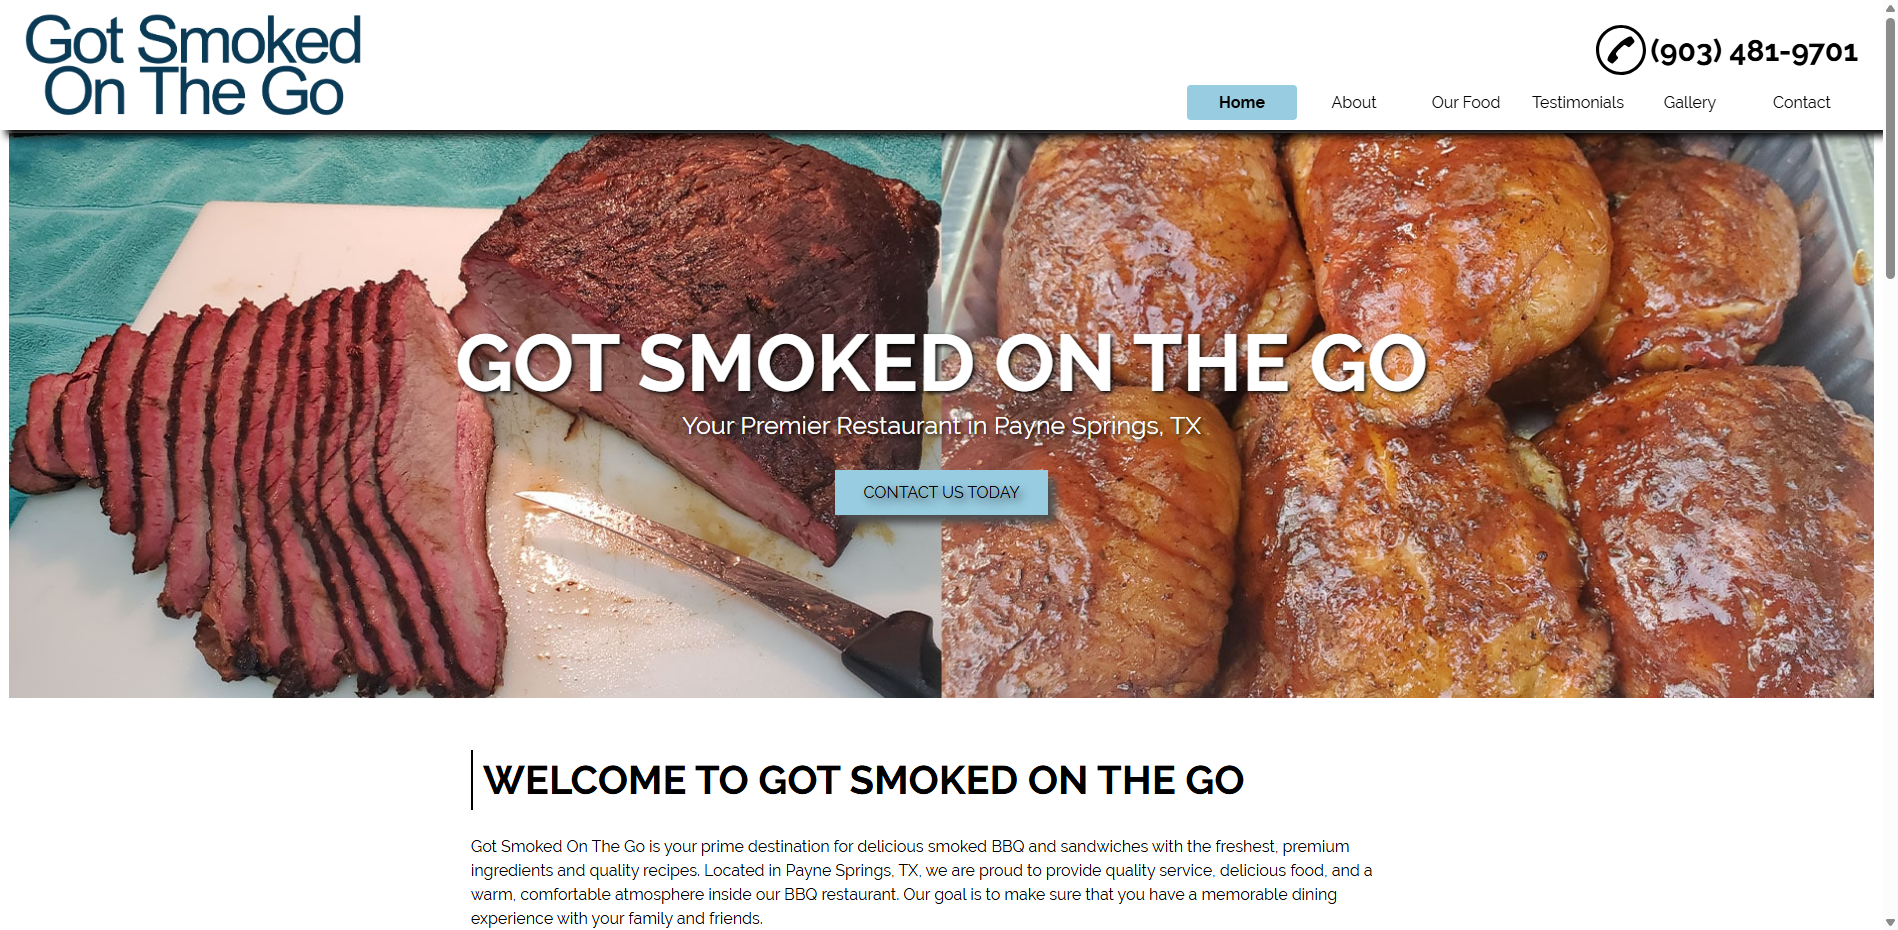Open the Our Food page
1898x930 pixels.
click(1465, 102)
